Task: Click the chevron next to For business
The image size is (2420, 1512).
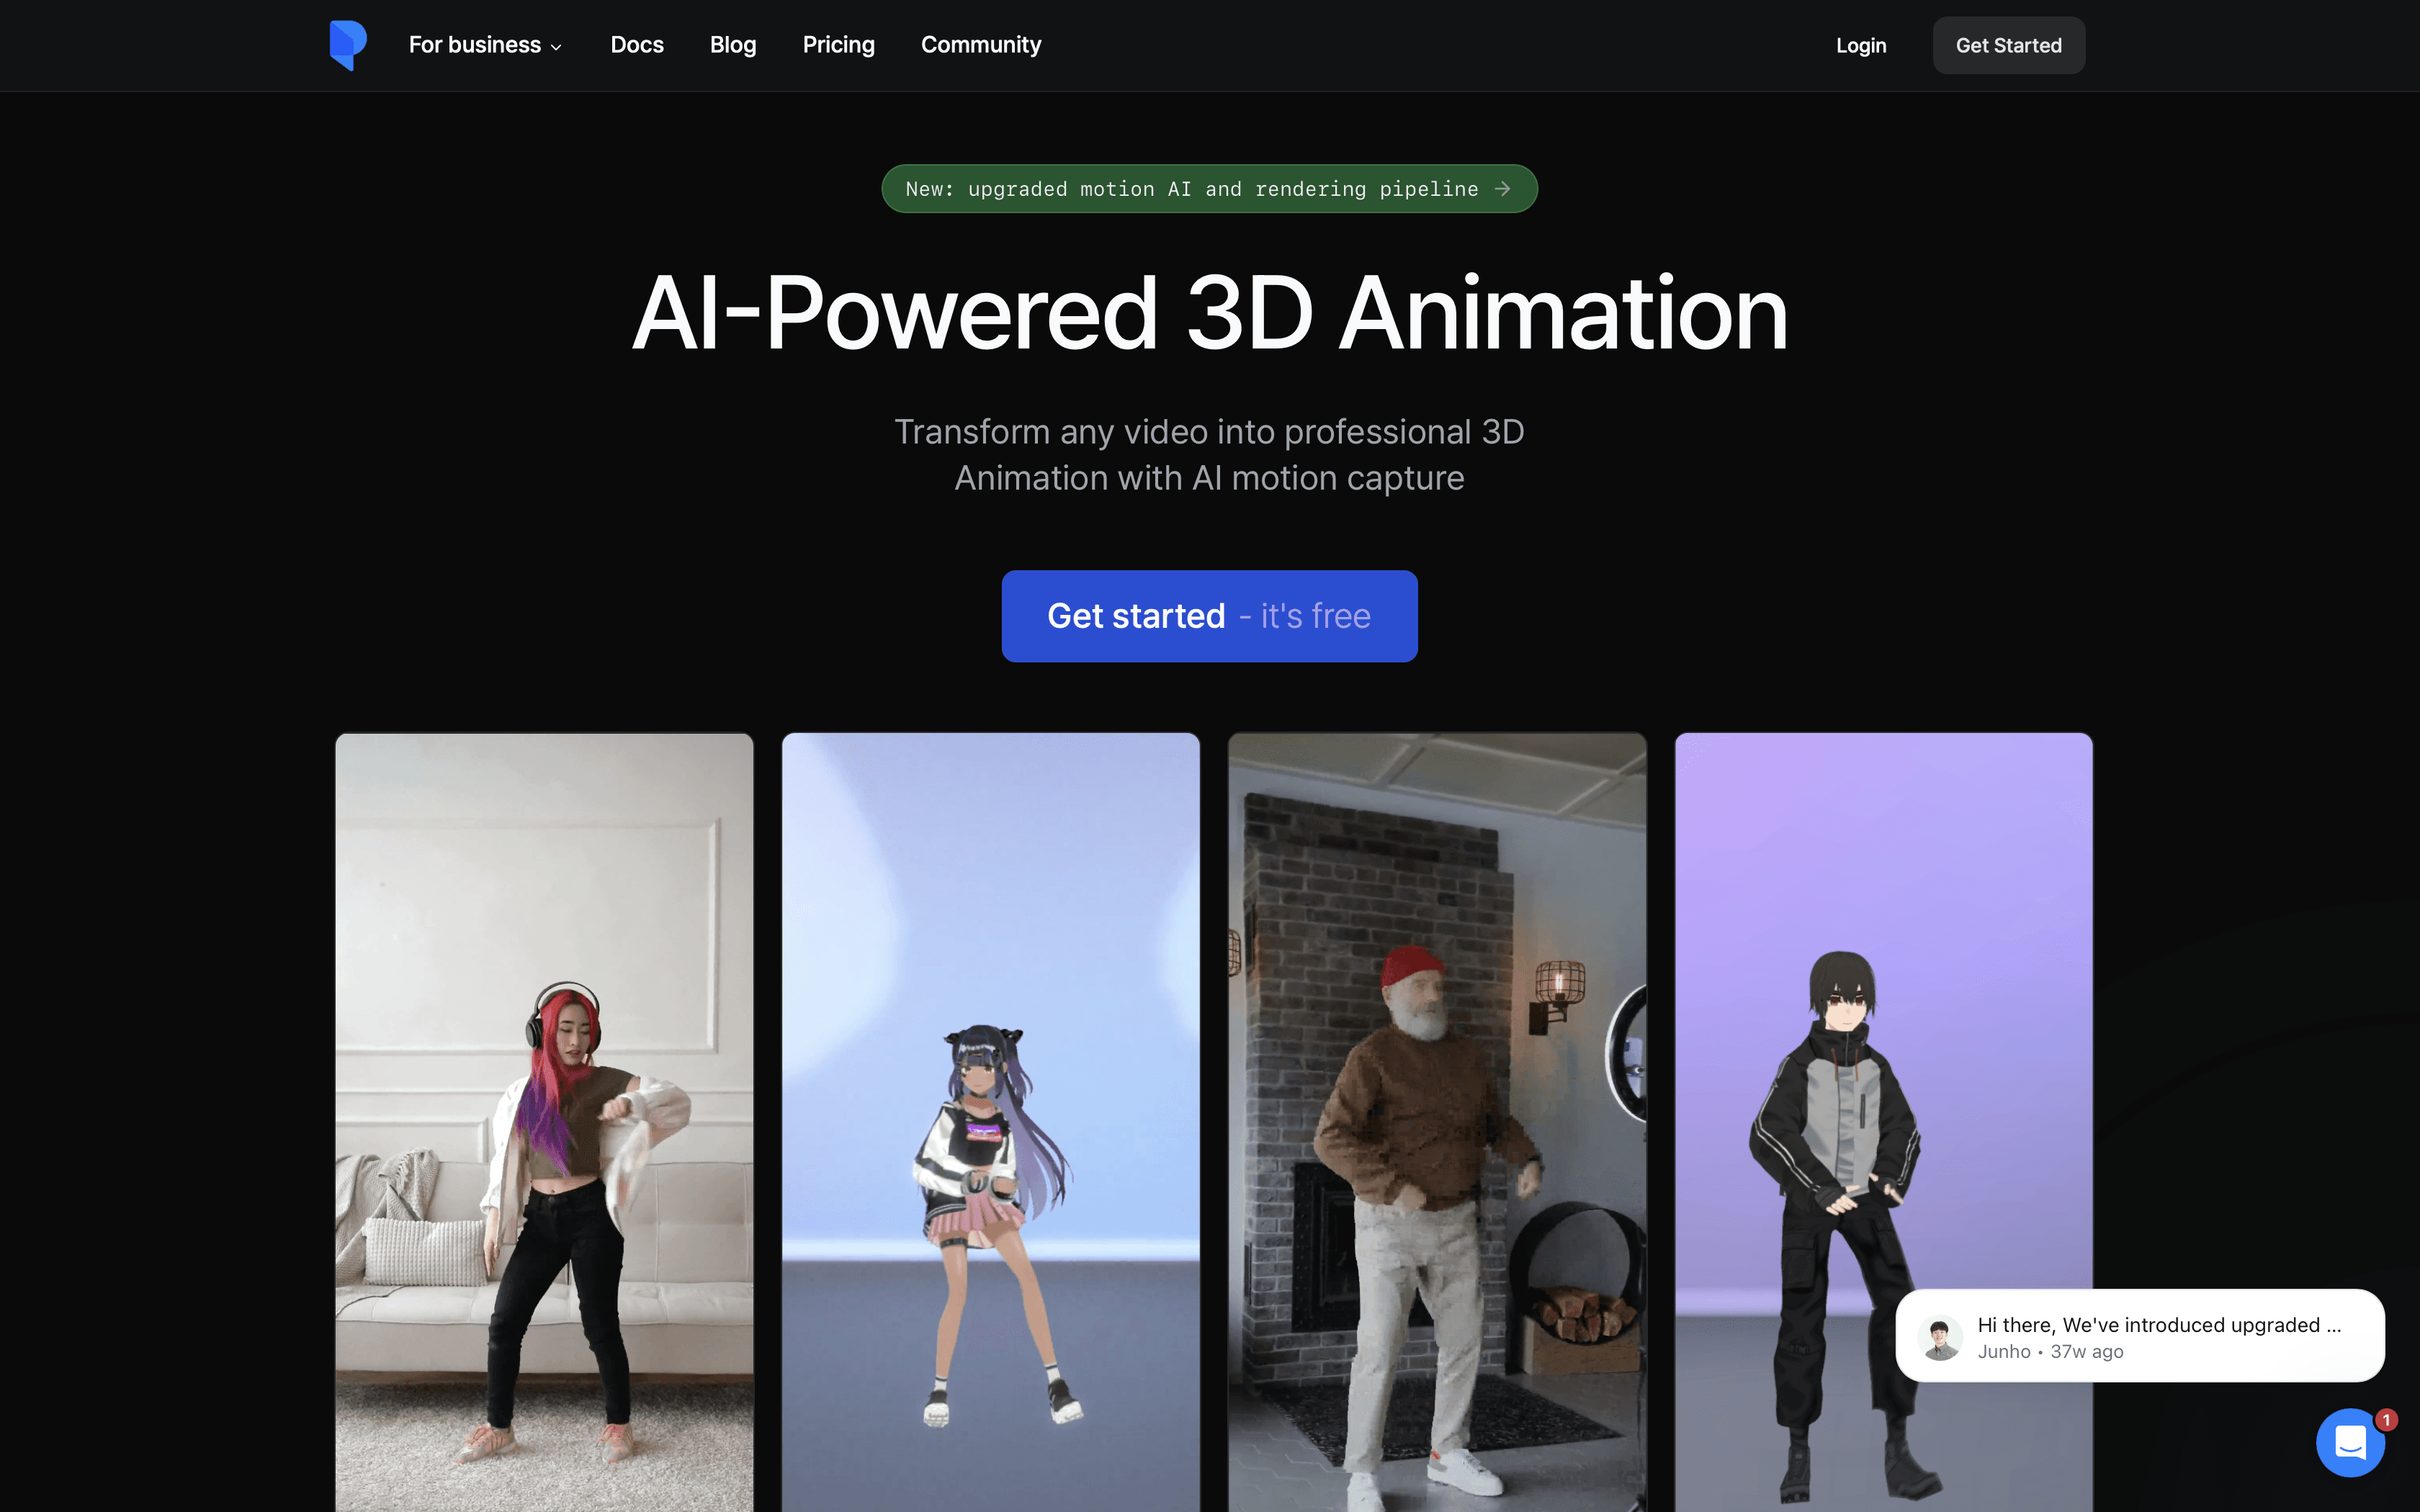Action: pos(556,47)
